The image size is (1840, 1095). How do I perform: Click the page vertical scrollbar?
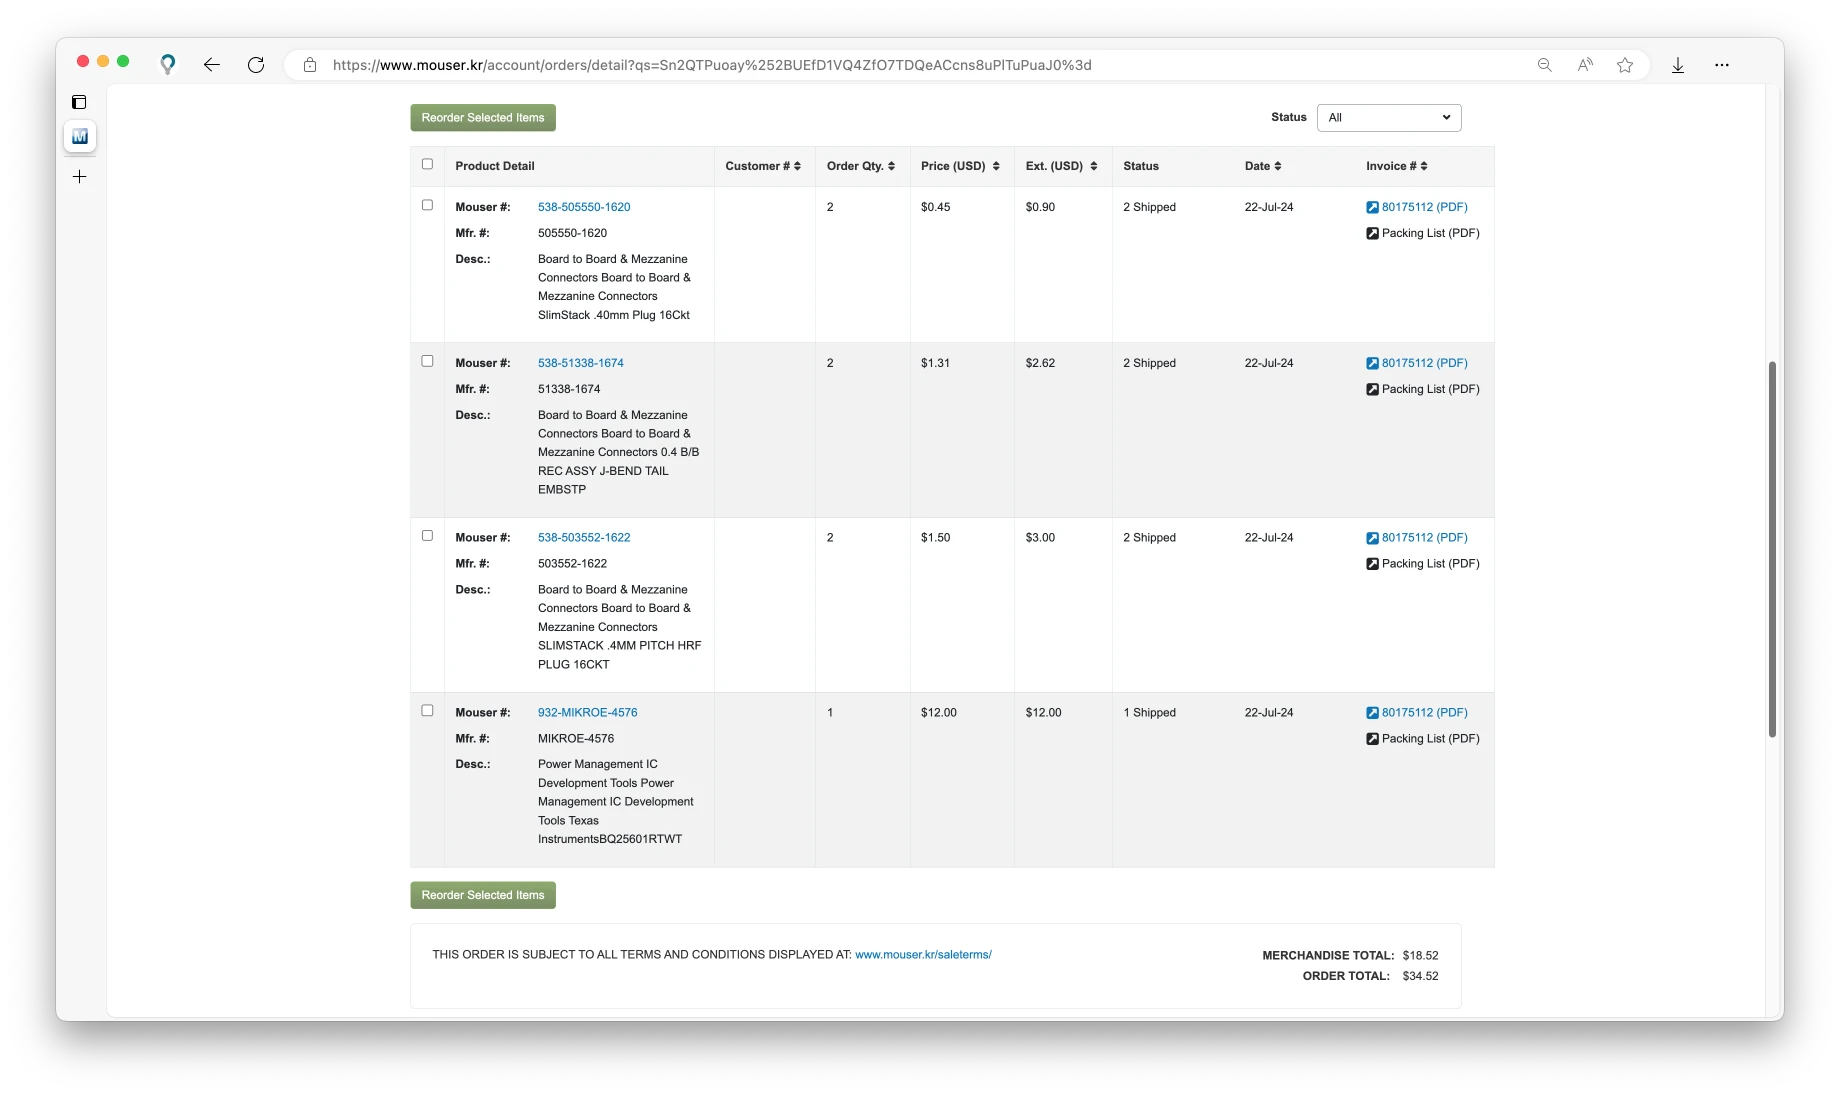(1772, 550)
